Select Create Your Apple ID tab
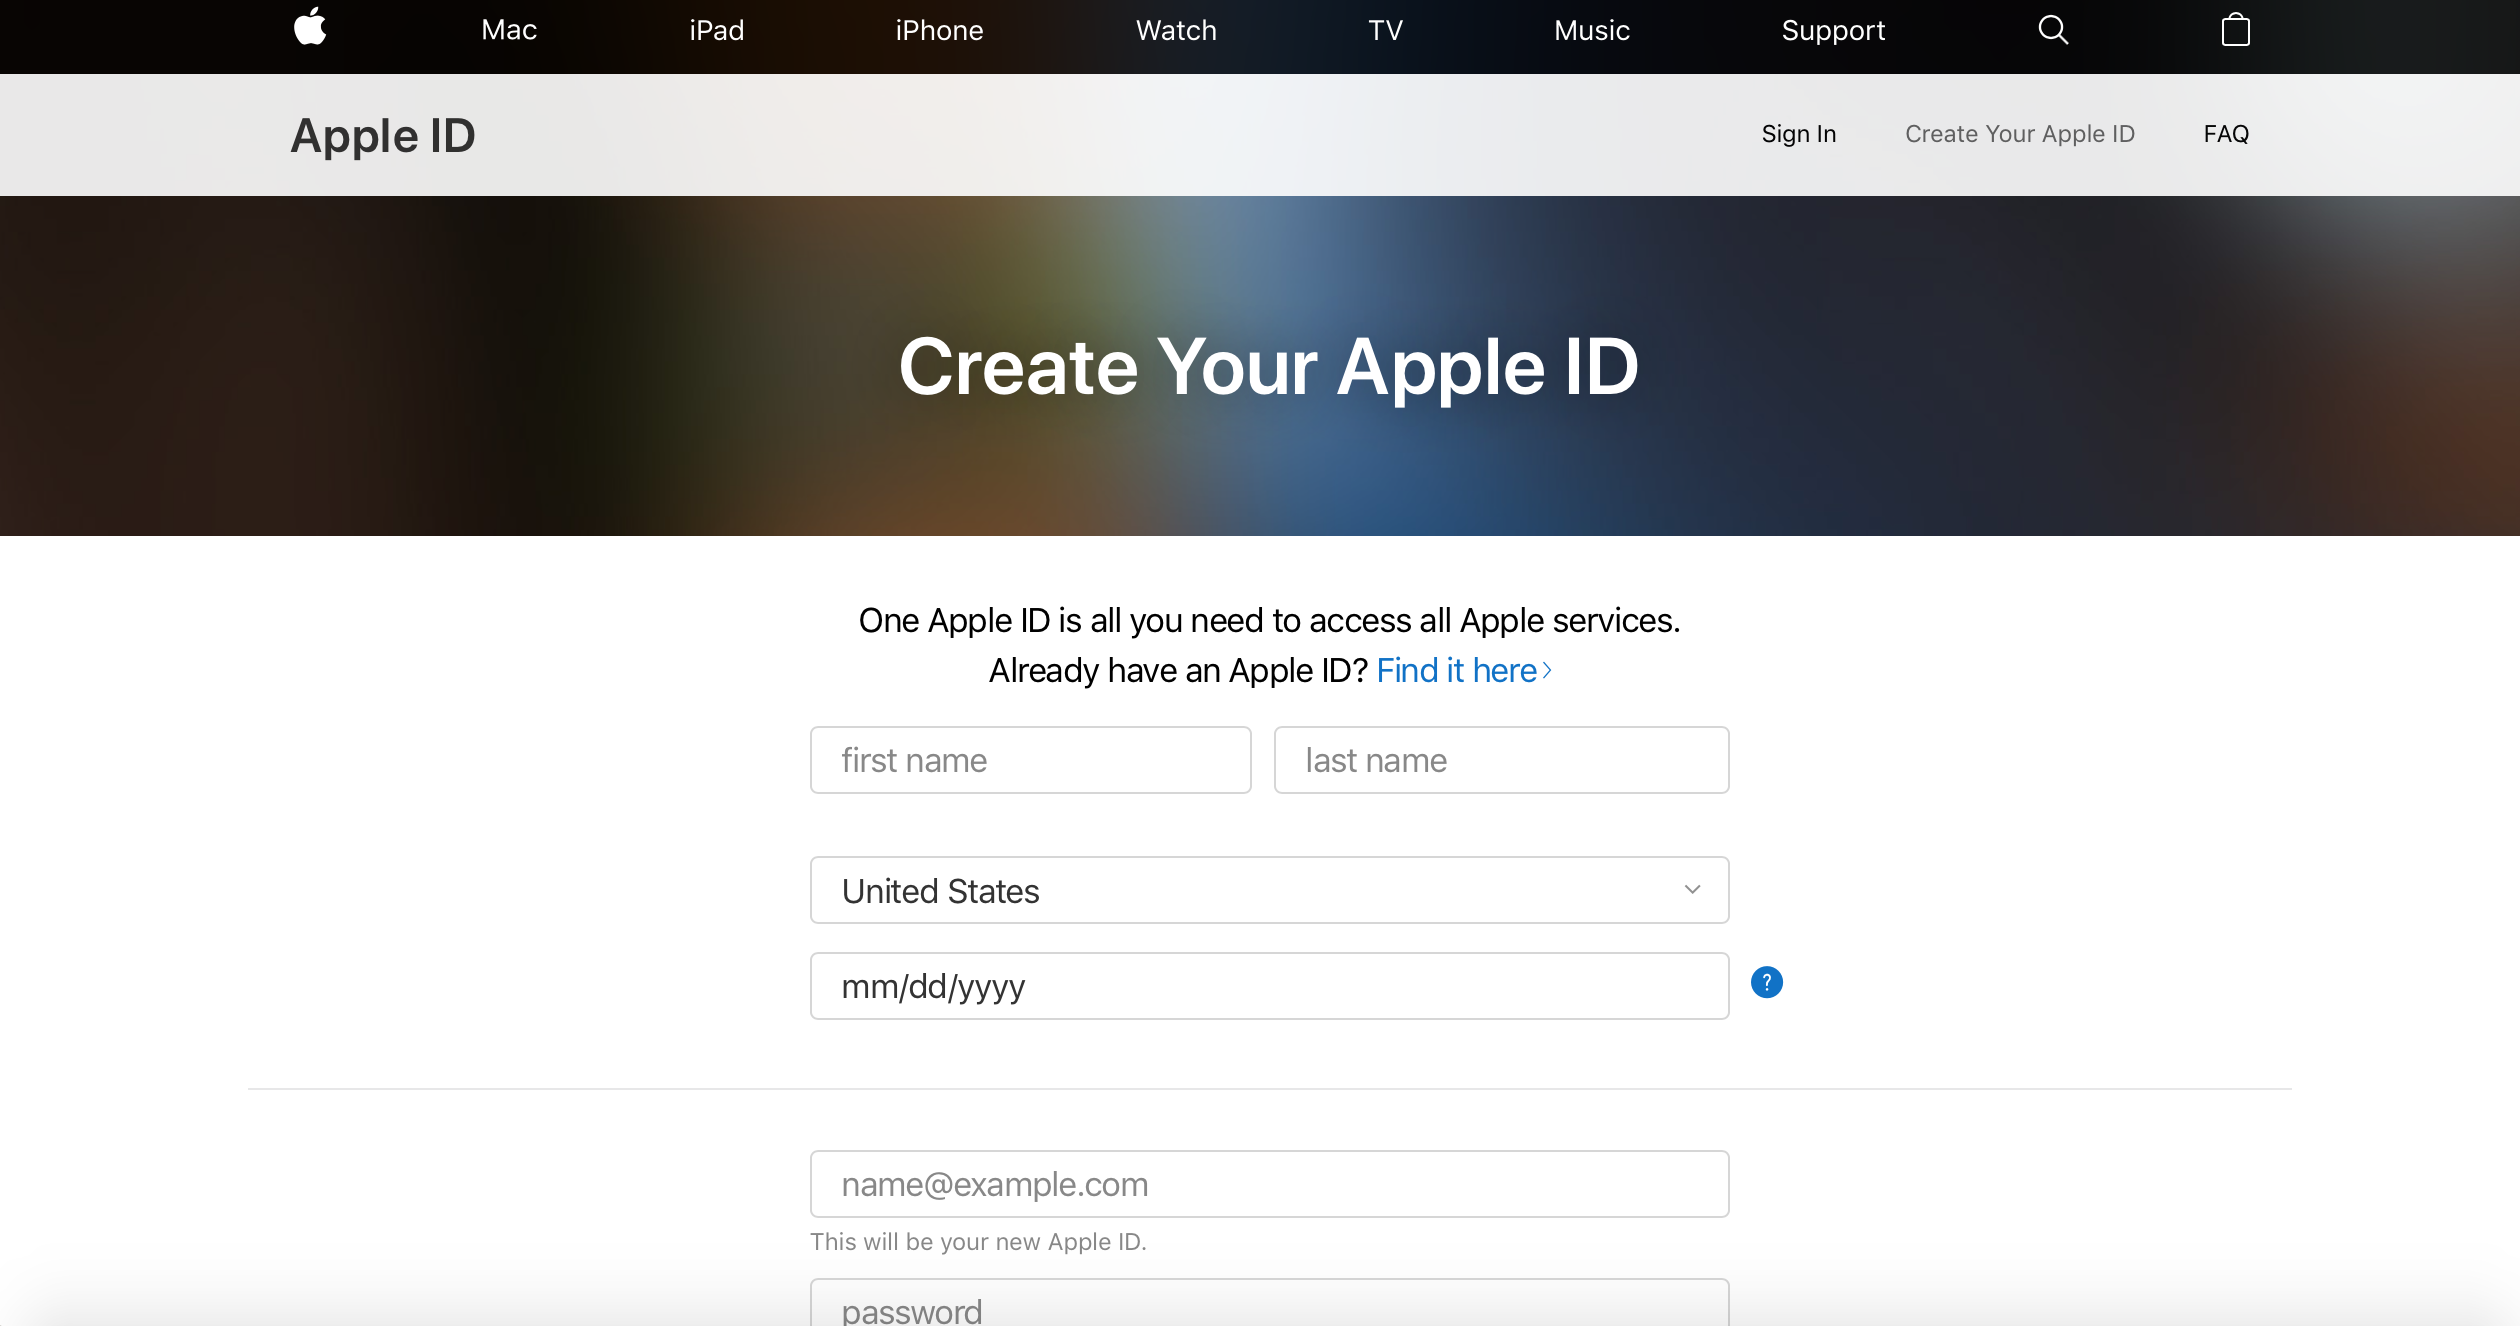 (2019, 134)
